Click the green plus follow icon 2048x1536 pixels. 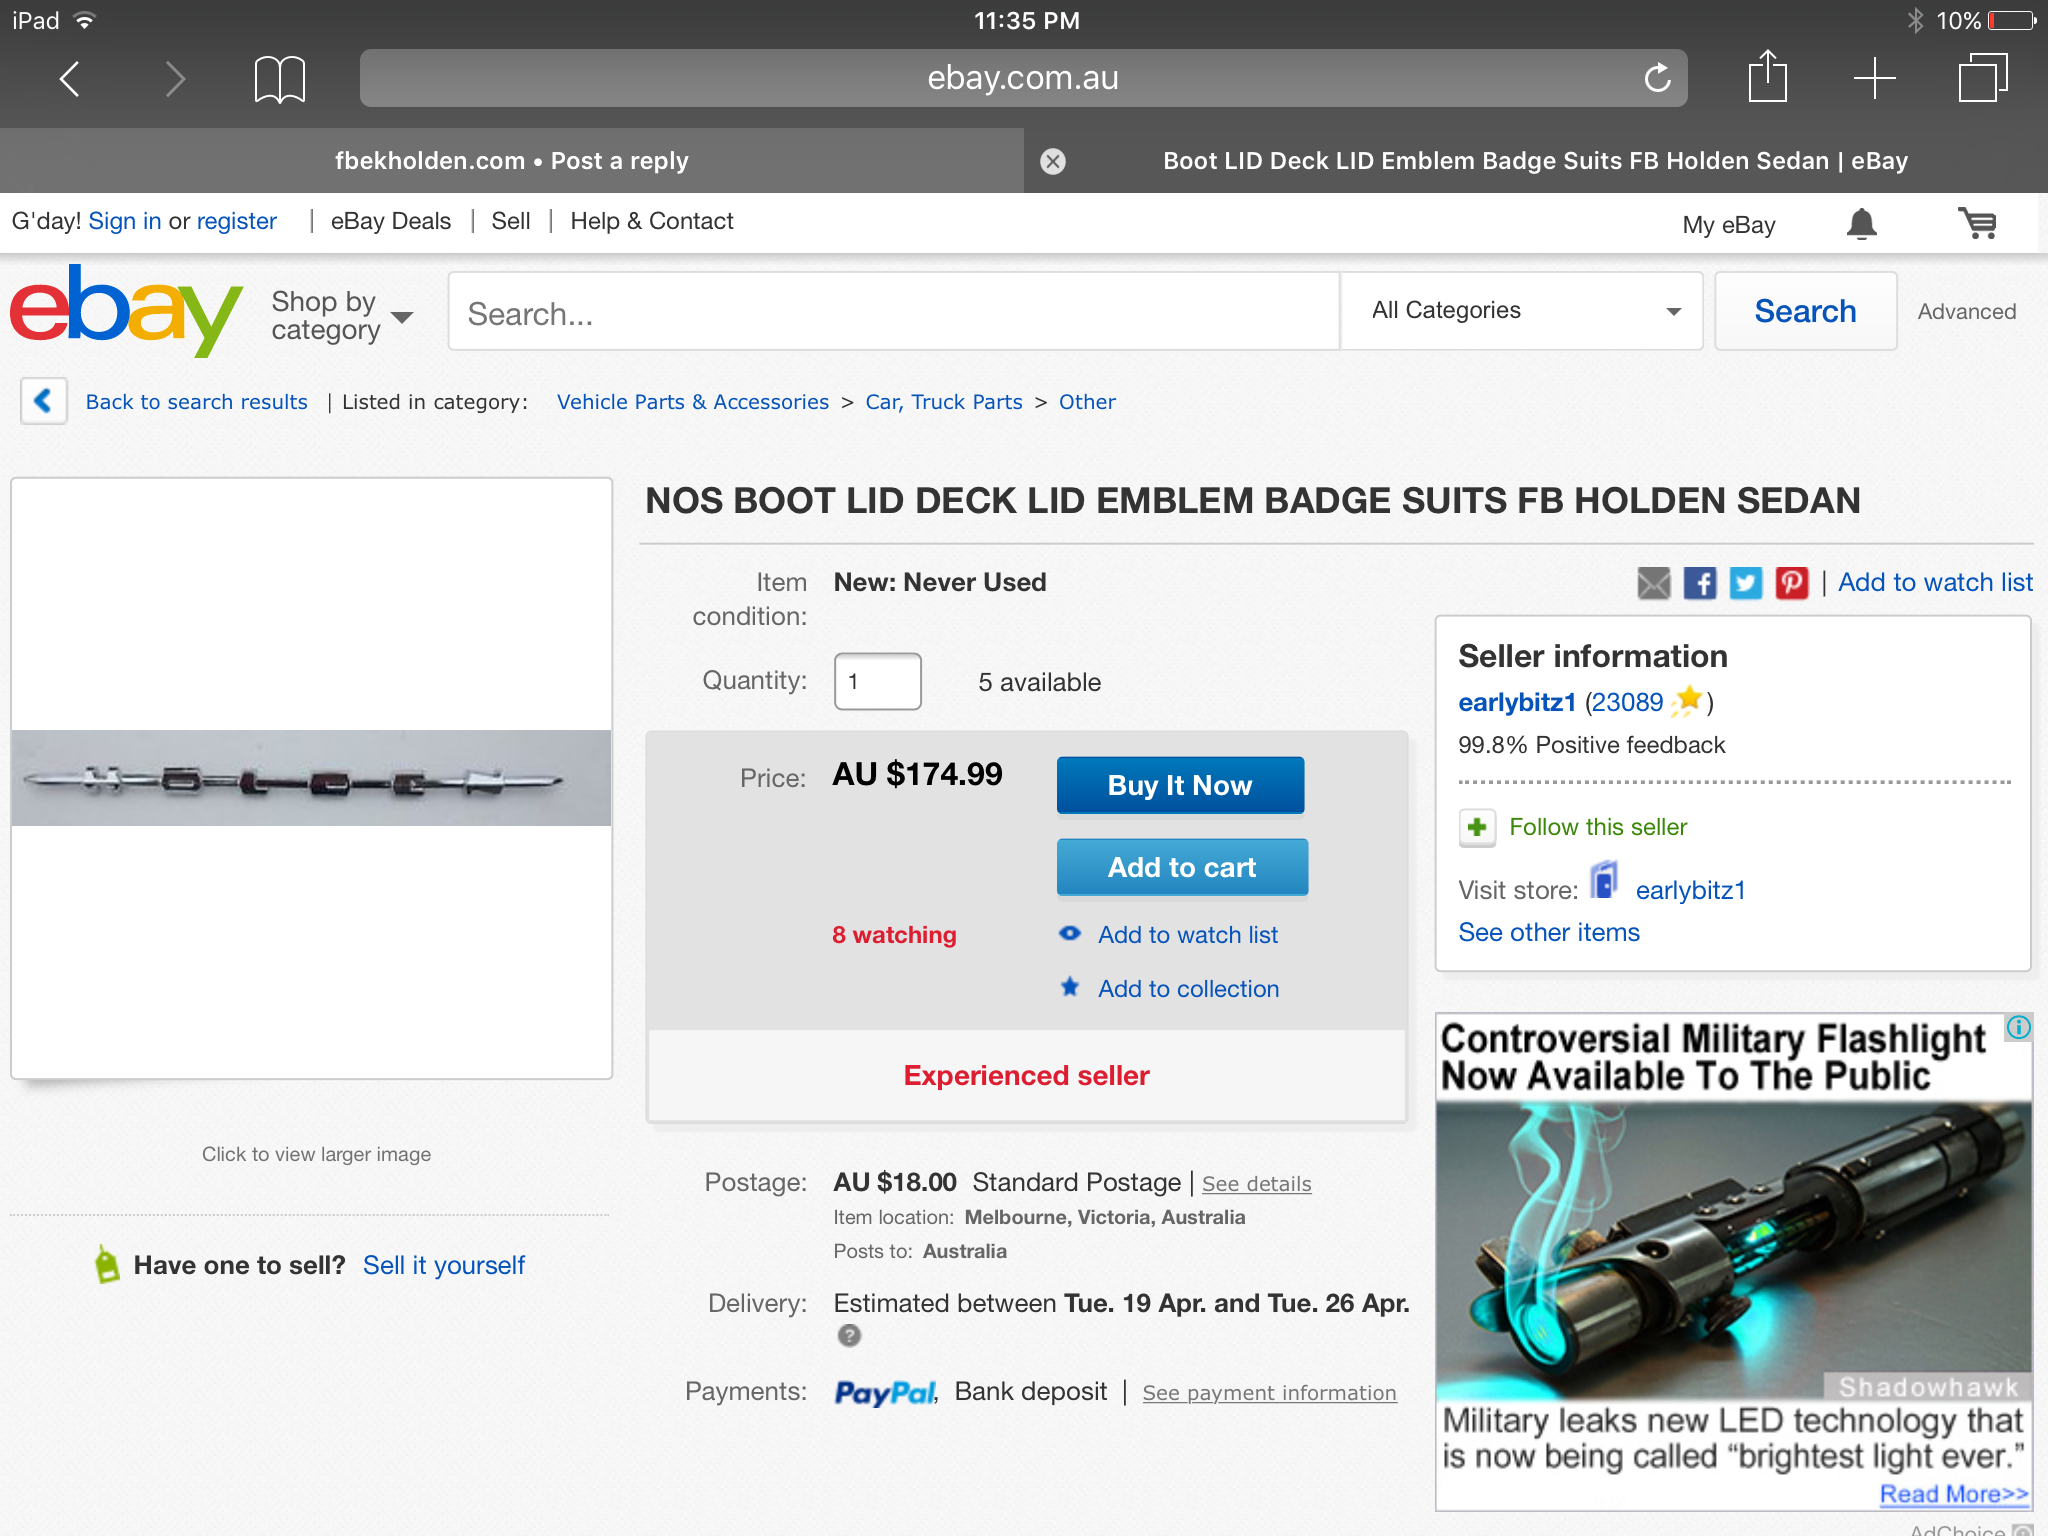[1477, 828]
